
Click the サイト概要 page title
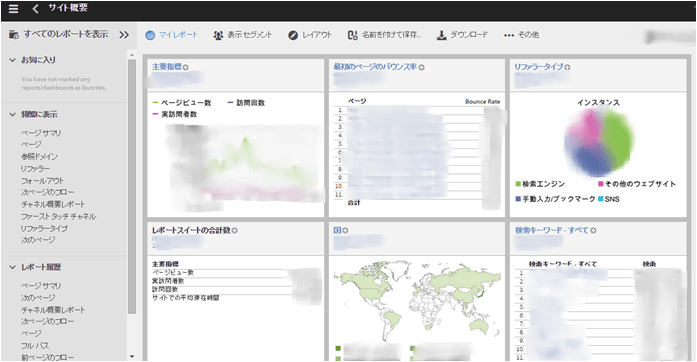click(x=68, y=8)
